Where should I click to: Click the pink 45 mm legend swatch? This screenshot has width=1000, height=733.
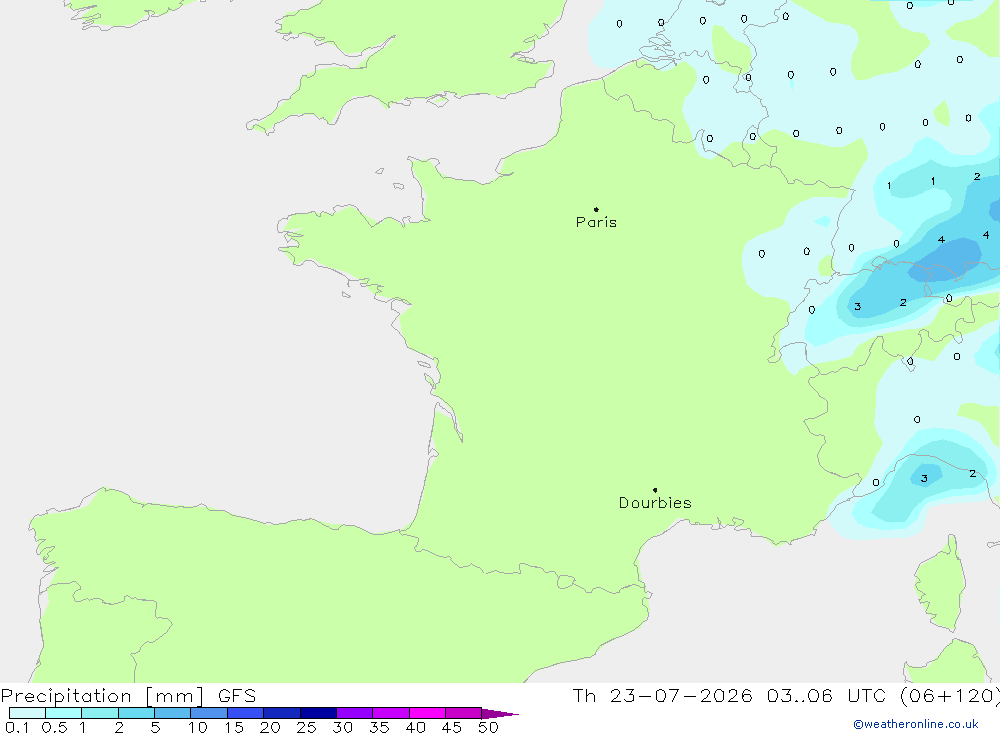(x=464, y=713)
